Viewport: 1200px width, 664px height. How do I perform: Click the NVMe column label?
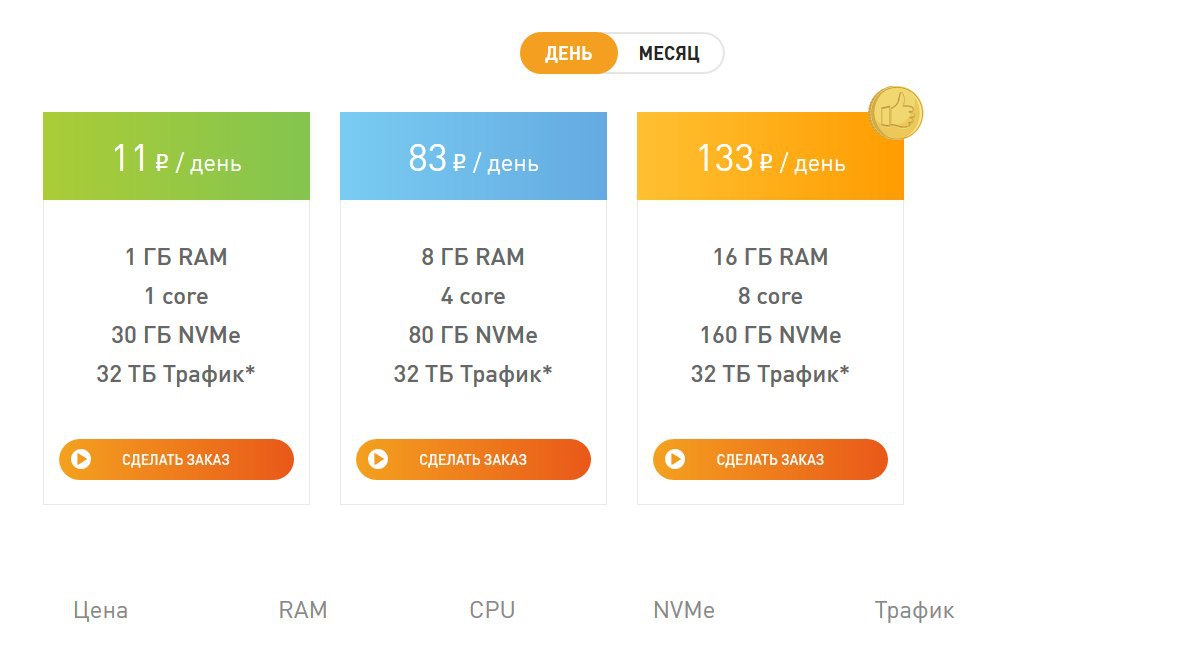pos(684,610)
